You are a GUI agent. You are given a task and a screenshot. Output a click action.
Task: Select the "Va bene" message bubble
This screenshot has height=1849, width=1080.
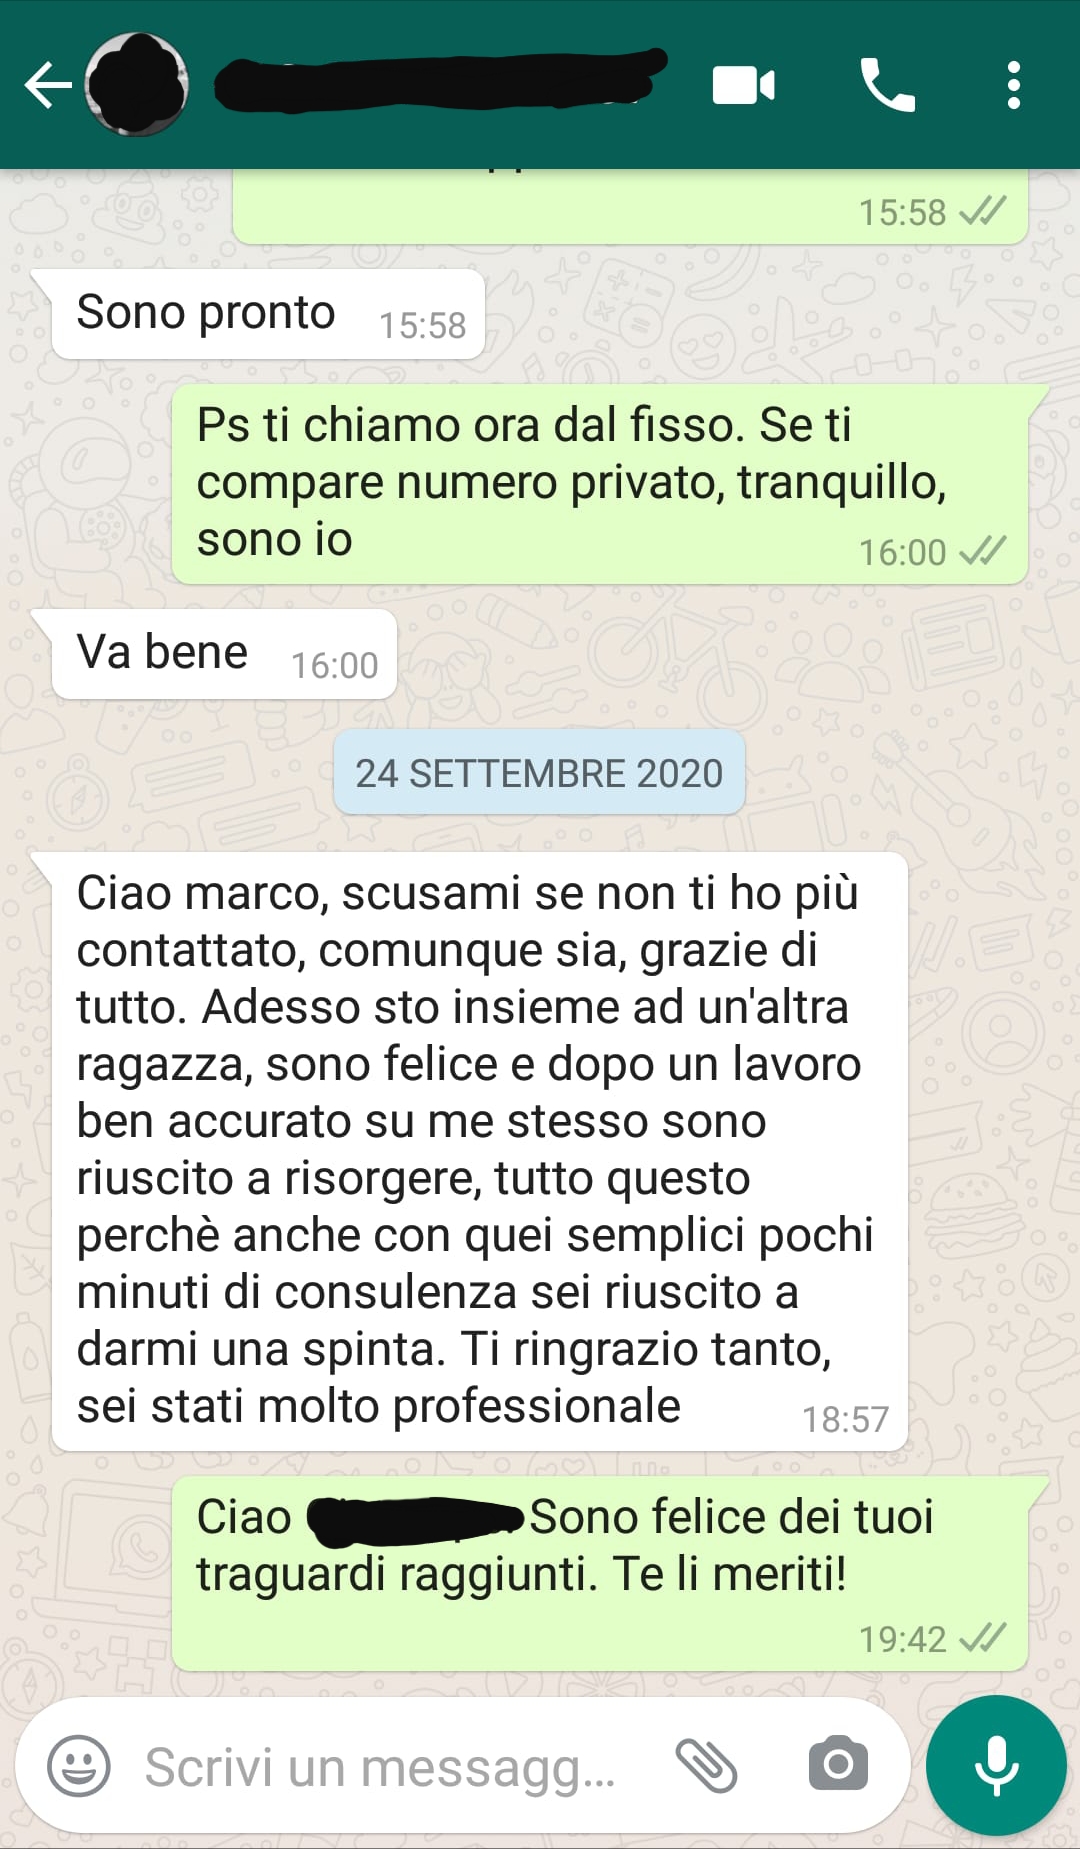224,654
